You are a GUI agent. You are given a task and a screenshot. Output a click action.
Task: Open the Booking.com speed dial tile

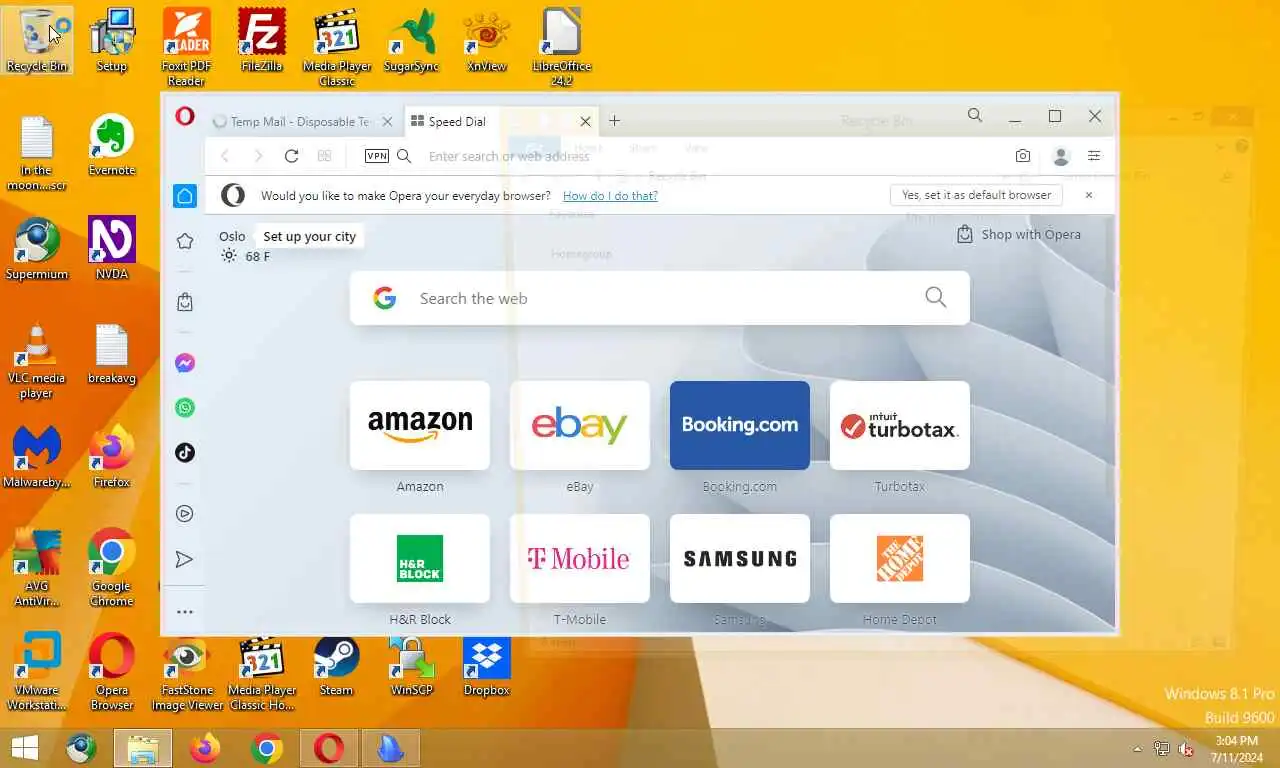740,425
